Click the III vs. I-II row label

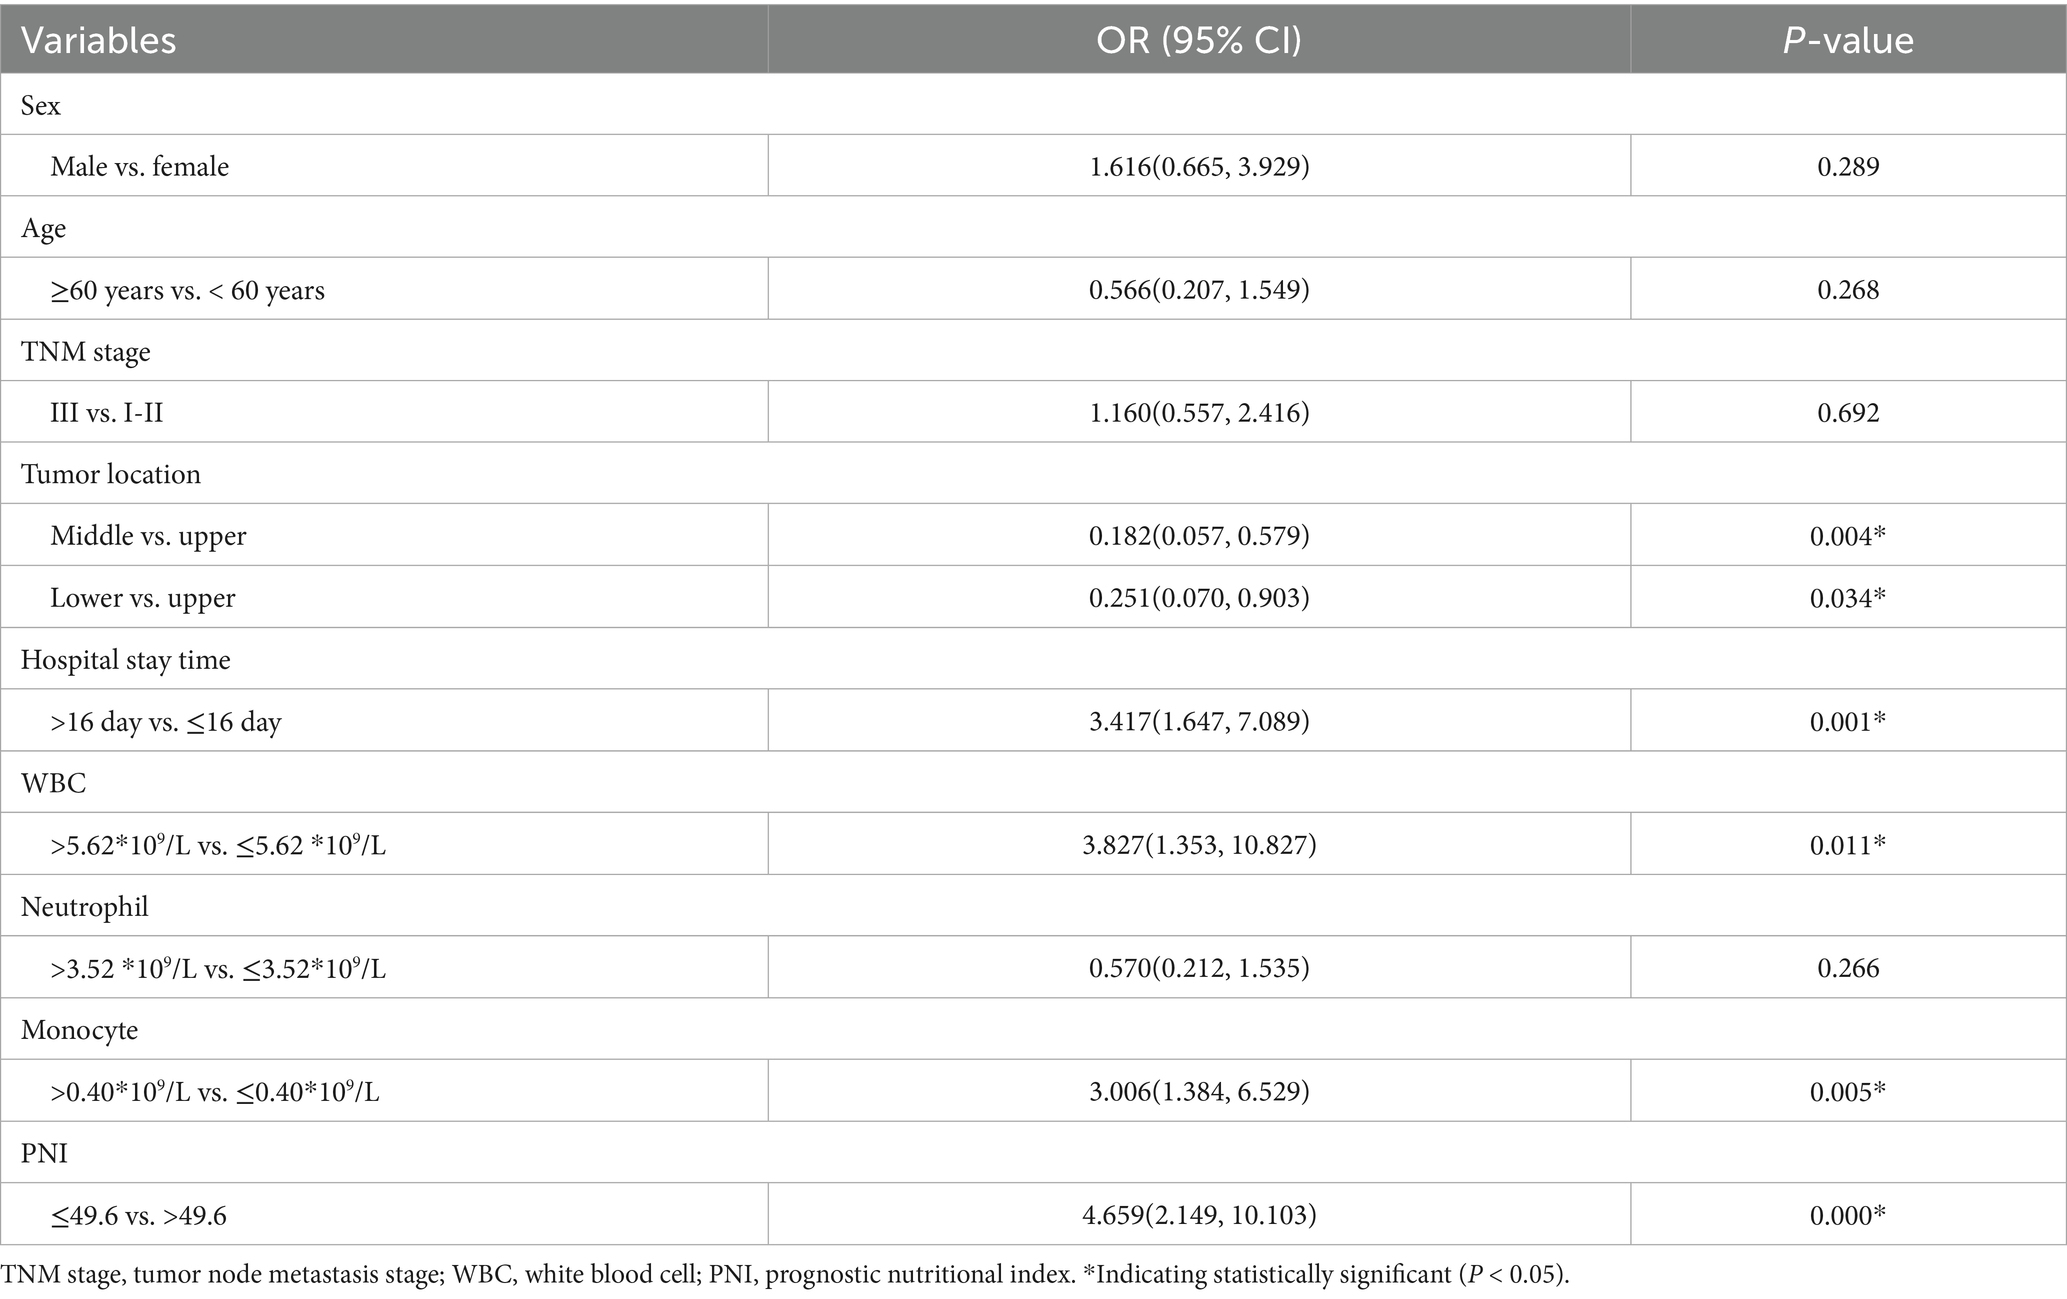click(106, 413)
